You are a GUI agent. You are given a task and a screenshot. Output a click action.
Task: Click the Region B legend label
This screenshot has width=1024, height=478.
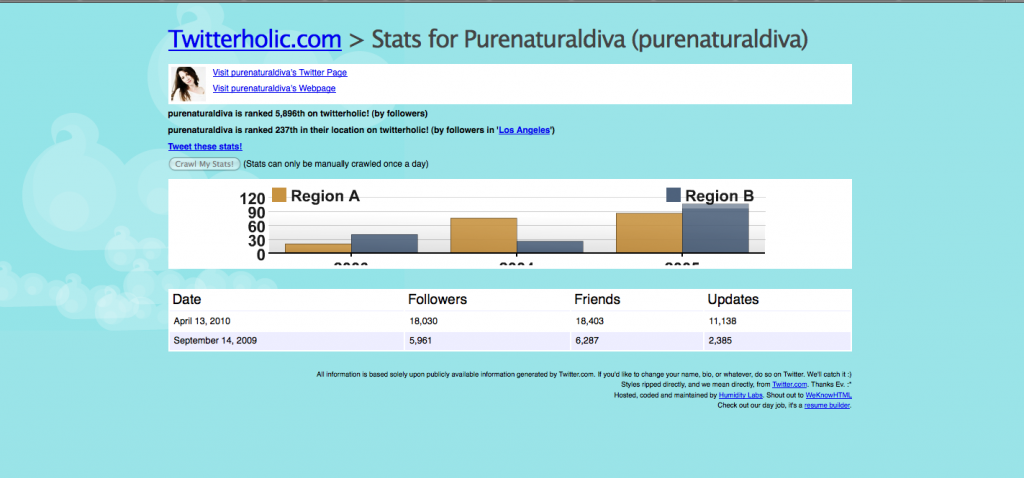(x=720, y=196)
